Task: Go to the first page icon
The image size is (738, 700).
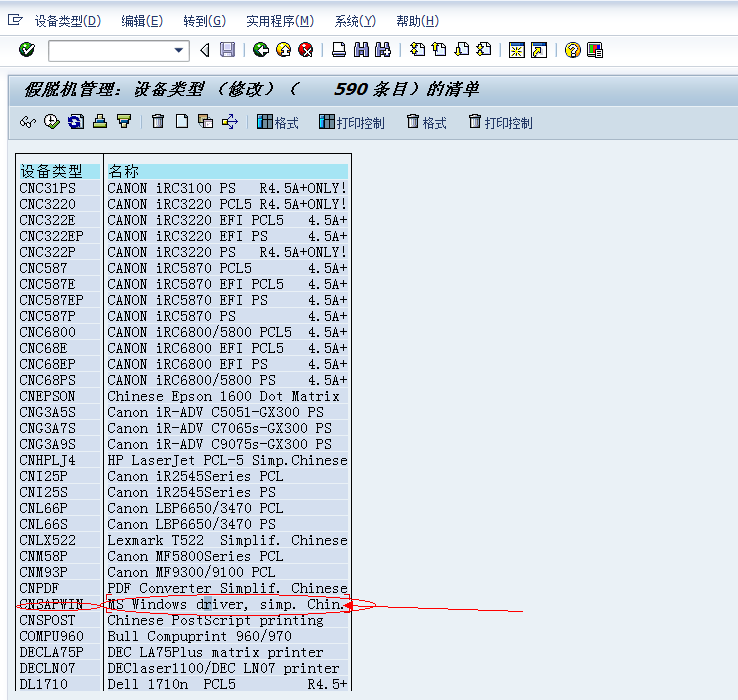Action: pyautogui.click(x=417, y=49)
